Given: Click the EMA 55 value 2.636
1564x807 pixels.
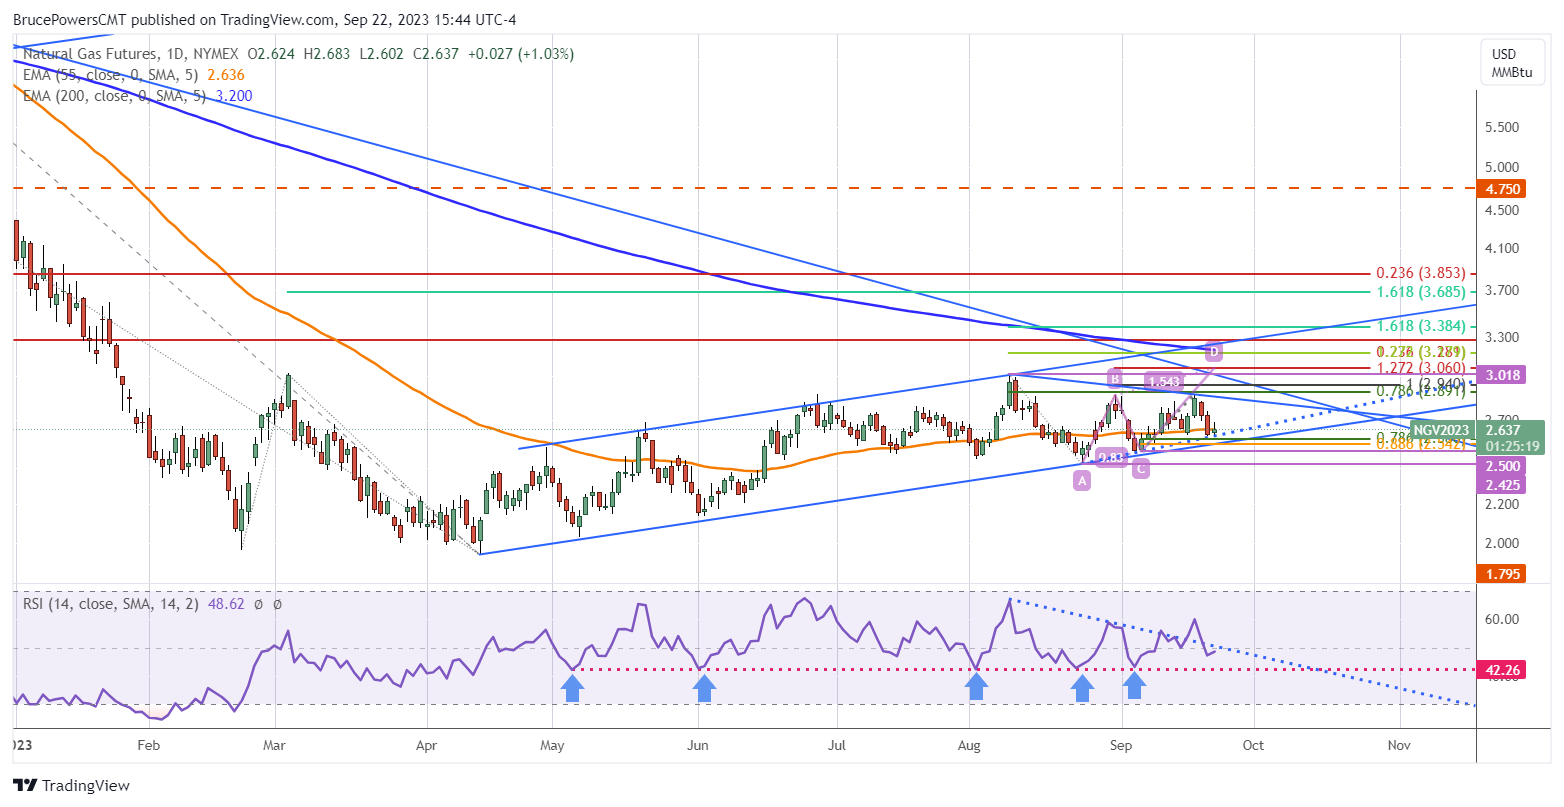Looking at the screenshot, I should (225, 75).
